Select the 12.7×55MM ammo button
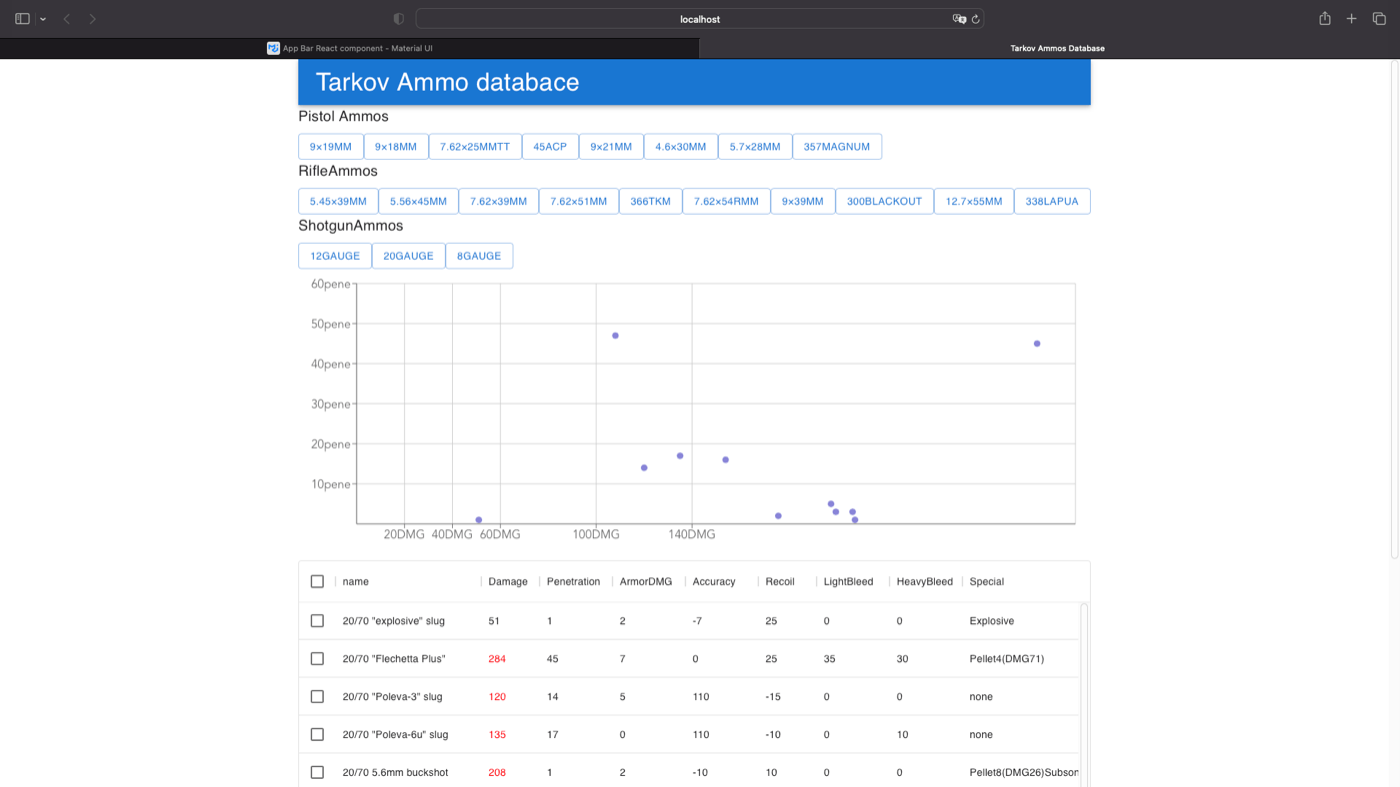This screenshot has width=1400, height=787. [974, 201]
